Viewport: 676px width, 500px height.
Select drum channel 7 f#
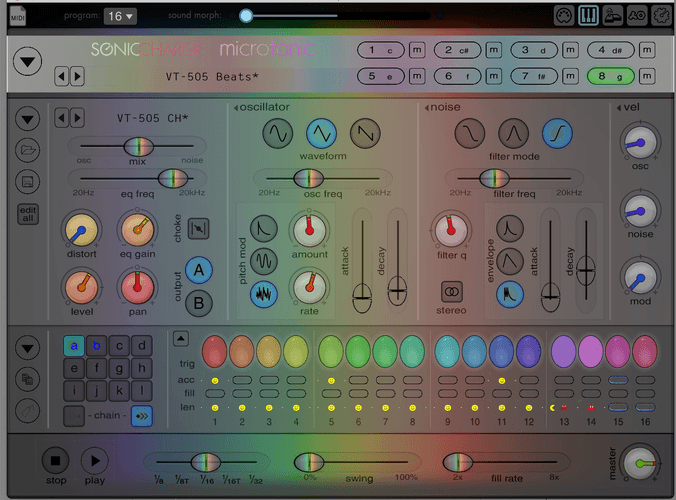click(x=534, y=76)
